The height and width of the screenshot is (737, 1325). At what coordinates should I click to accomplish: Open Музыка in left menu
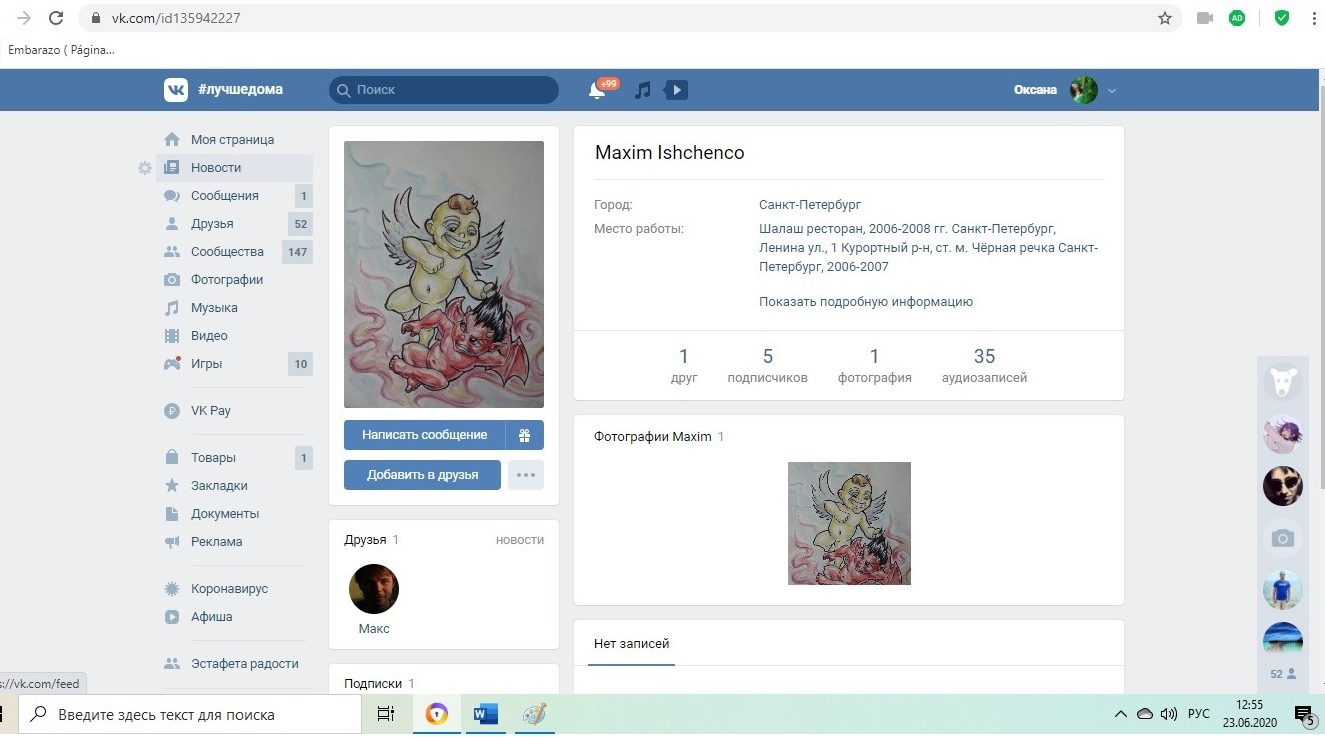pos(236,308)
